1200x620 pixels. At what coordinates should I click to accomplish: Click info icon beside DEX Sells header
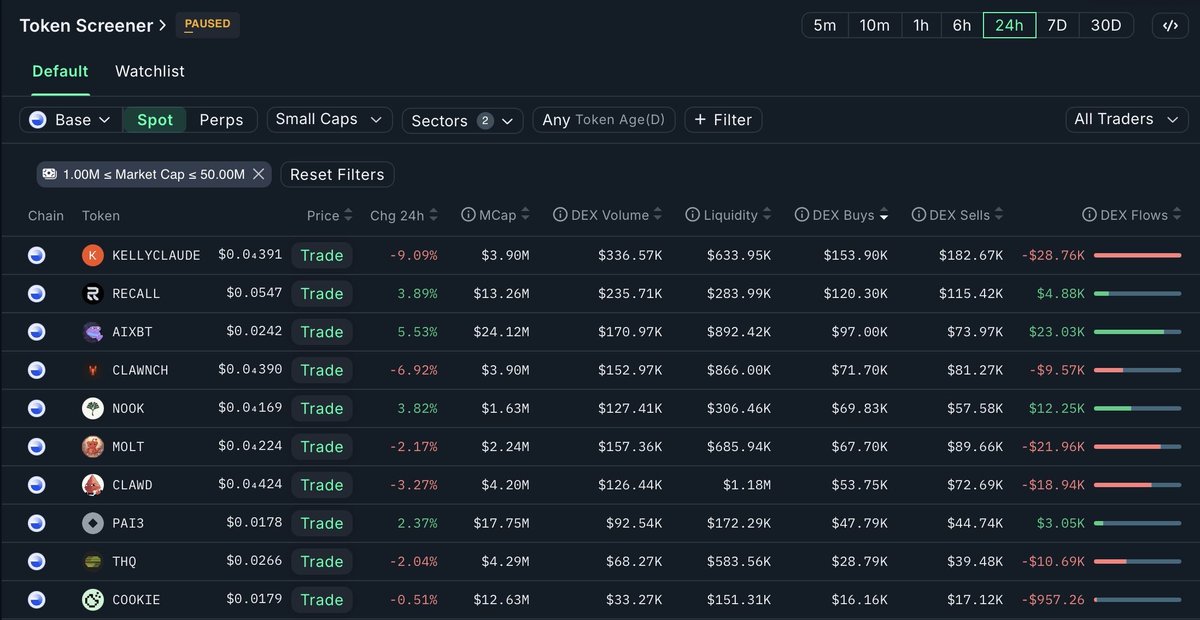918,215
